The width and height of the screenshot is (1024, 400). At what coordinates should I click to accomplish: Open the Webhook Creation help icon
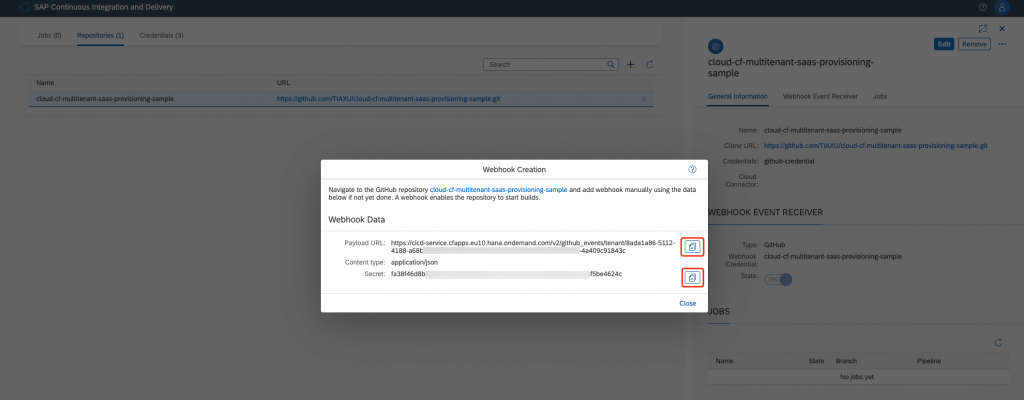[x=692, y=169]
